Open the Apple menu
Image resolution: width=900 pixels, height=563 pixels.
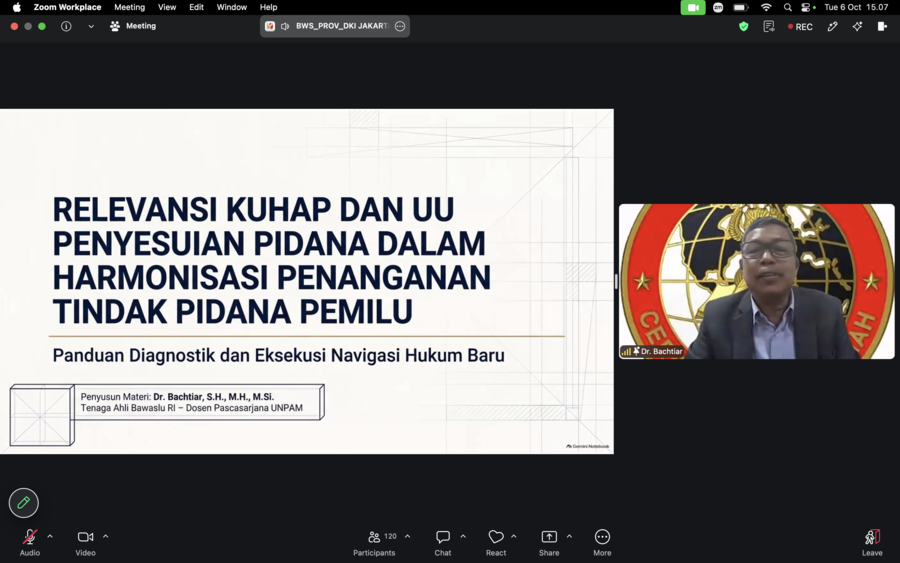(x=17, y=7)
